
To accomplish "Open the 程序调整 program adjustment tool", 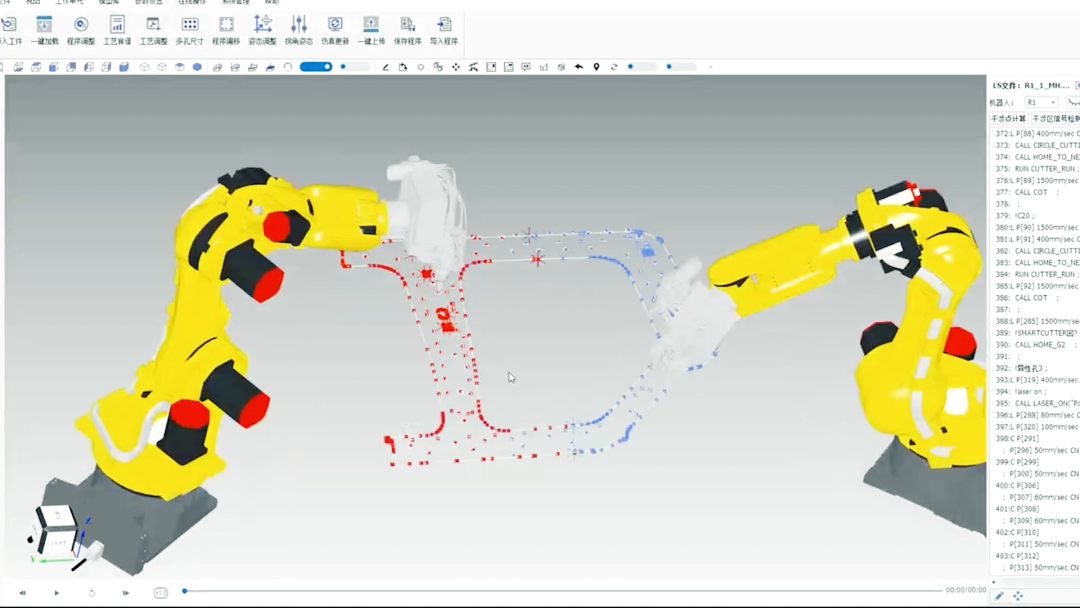I will 81,30.
